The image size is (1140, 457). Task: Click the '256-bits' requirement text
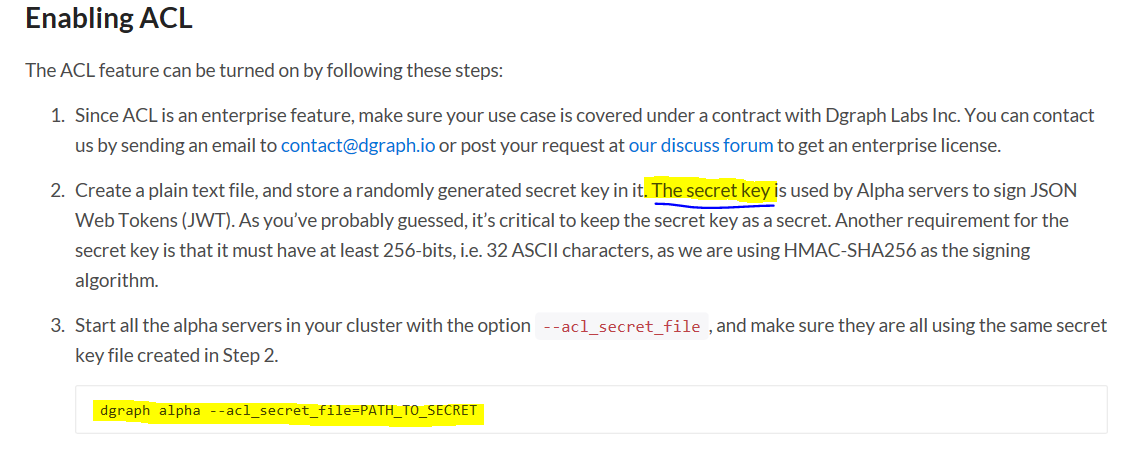409,251
